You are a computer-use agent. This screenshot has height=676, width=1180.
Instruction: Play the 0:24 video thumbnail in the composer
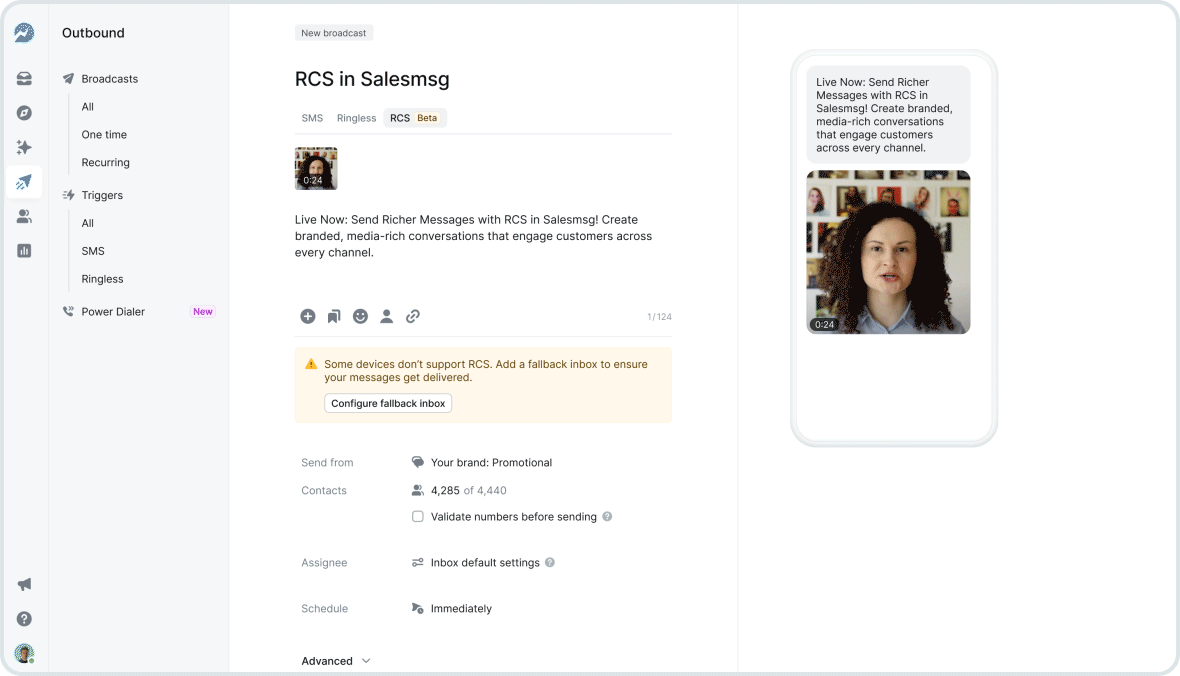pyautogui.click(x=316, y=168)
